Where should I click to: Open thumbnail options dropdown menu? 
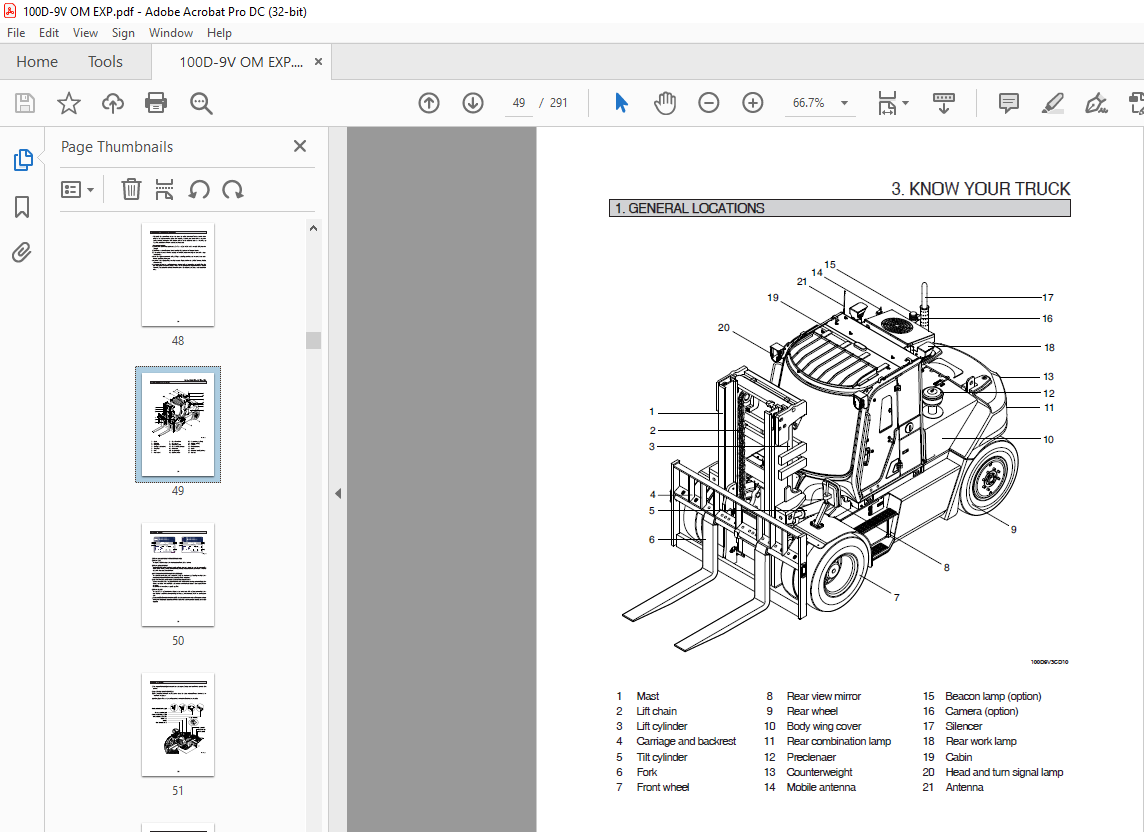(77, 190)
